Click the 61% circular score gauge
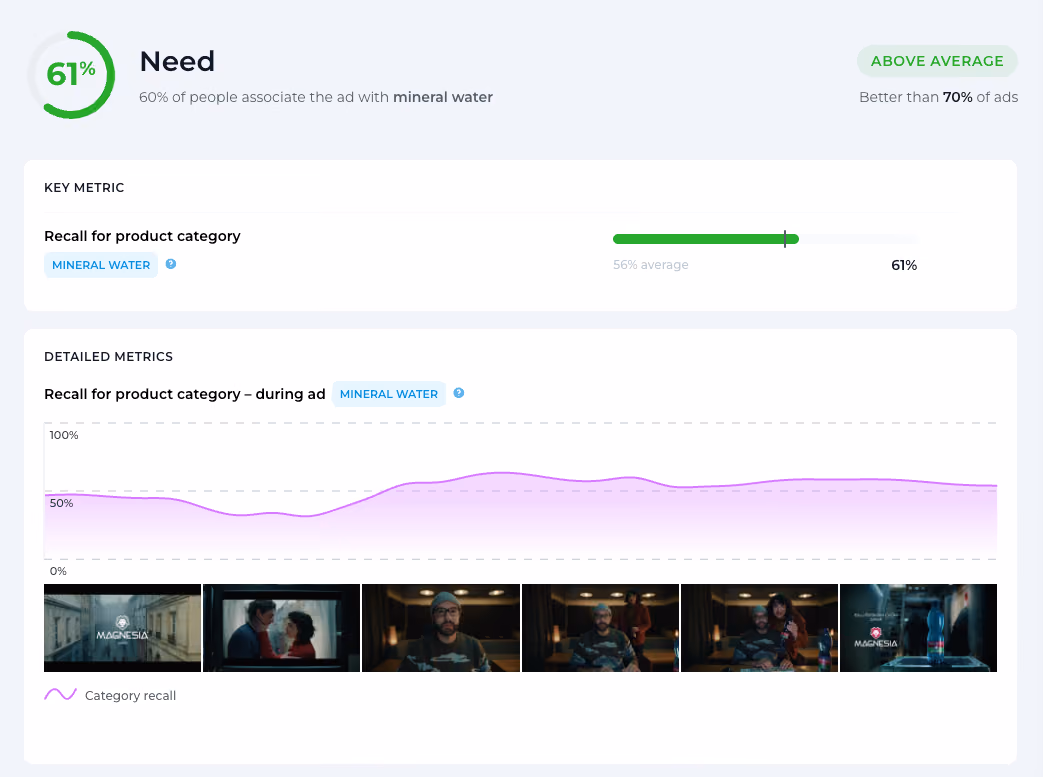Screen dimensions: 1043x777 [71, 75]
